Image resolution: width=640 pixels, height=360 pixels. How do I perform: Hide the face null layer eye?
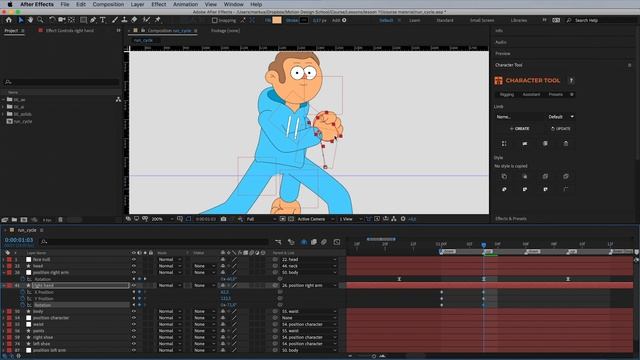pyautogui.click(x=134, y=259)
